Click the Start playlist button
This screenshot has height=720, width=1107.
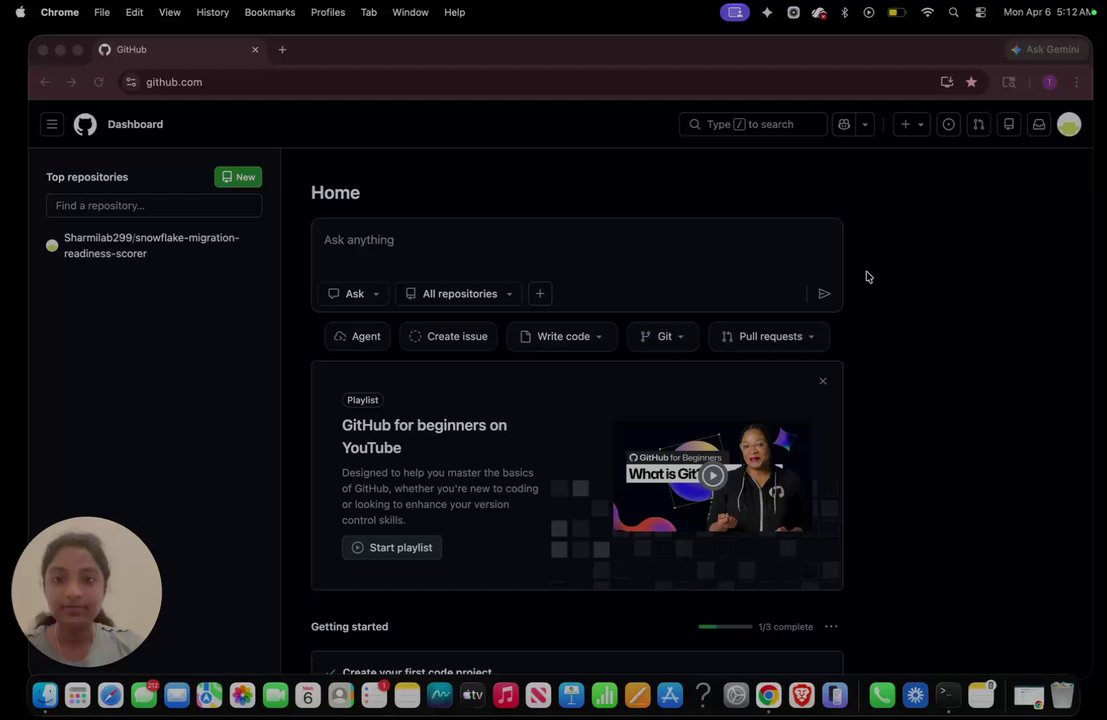coord(392,548)
